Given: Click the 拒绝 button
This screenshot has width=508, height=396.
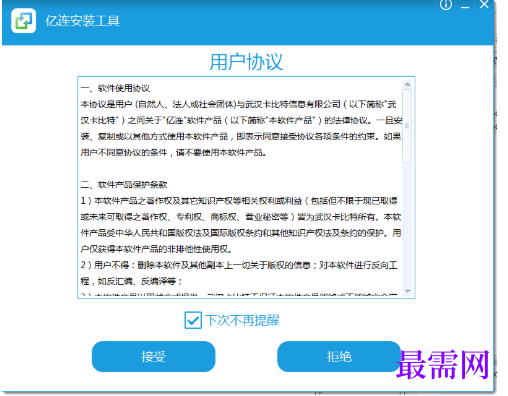Looking at the screenshot, I should [x=339, y=356].
